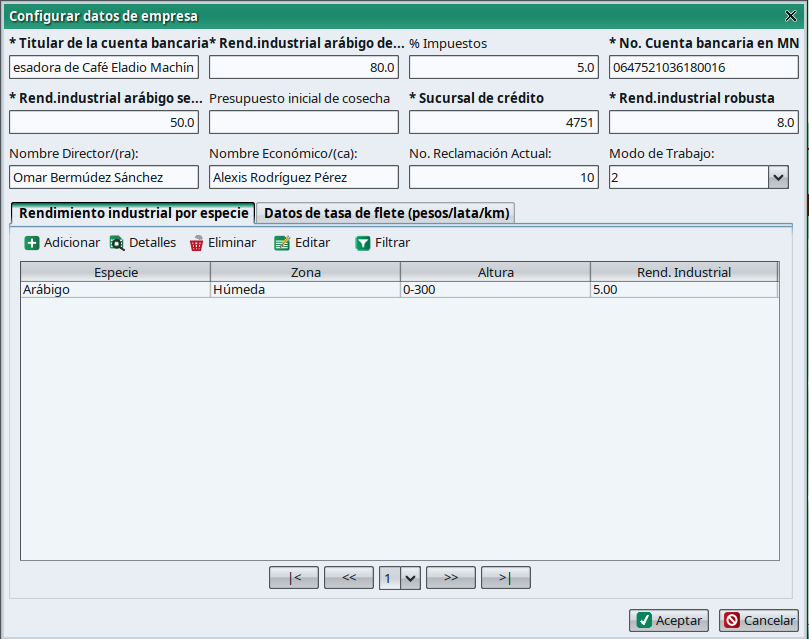Close the Configurar datos de empresa dialog
The height and width of the screenshot is (639, 809).
791,16
